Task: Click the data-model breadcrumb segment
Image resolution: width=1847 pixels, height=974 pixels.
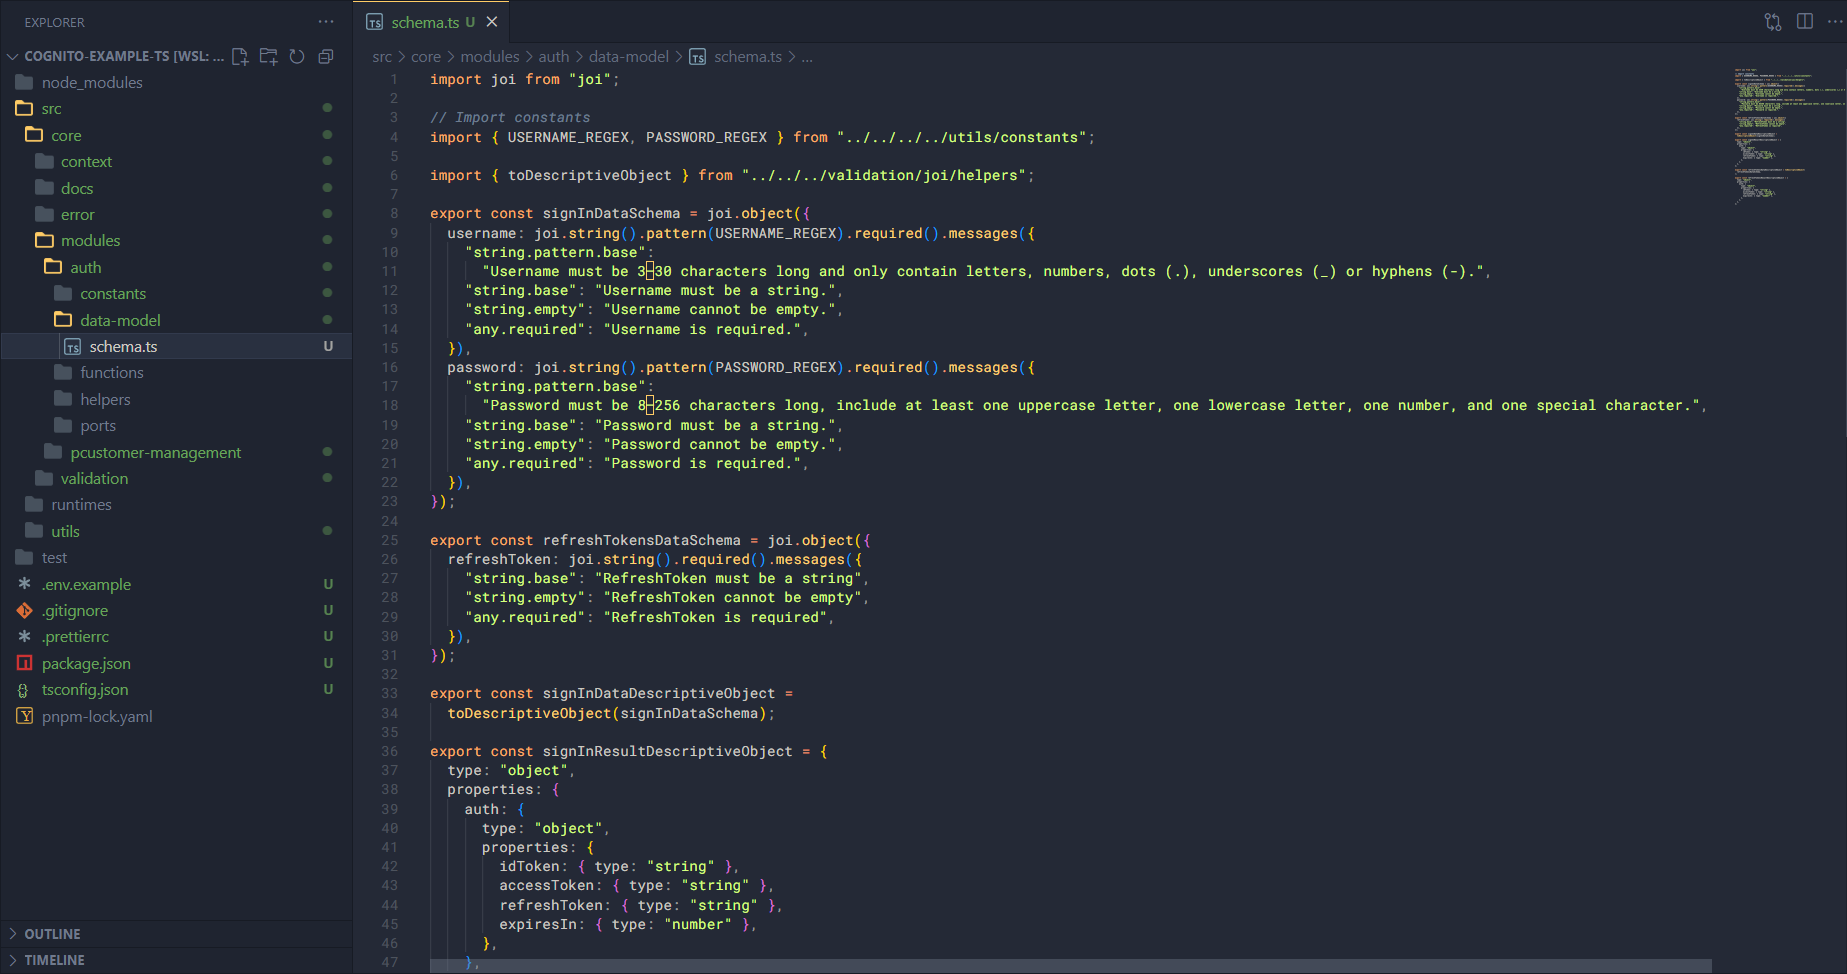Action: coord(628,57)
